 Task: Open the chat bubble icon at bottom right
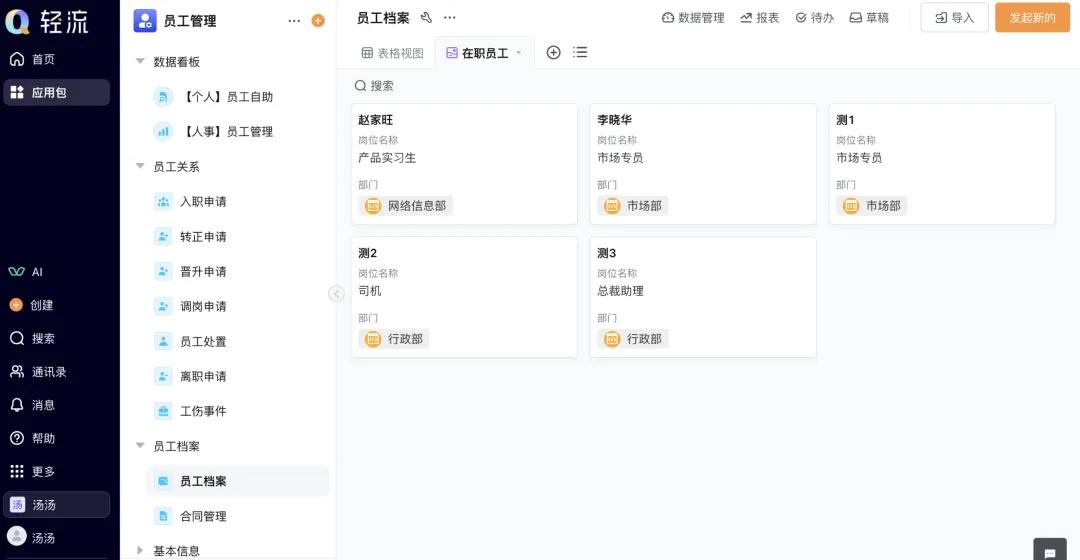pyautogui.click(x=1050, y=552)
